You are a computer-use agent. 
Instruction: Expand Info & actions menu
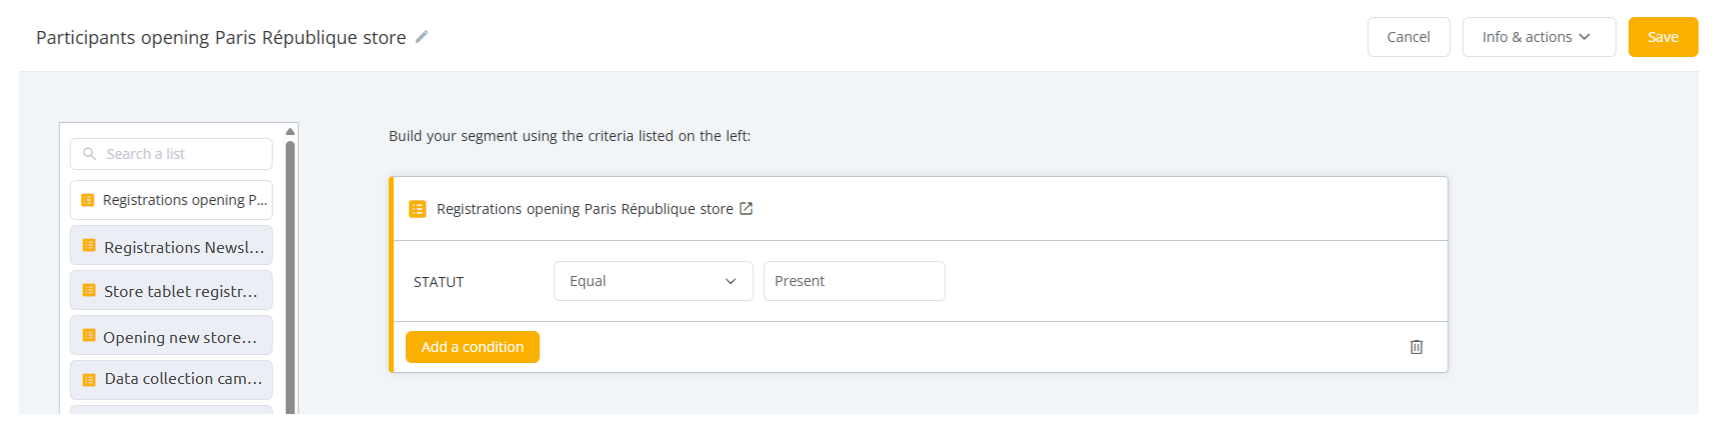coord(1538,37)
